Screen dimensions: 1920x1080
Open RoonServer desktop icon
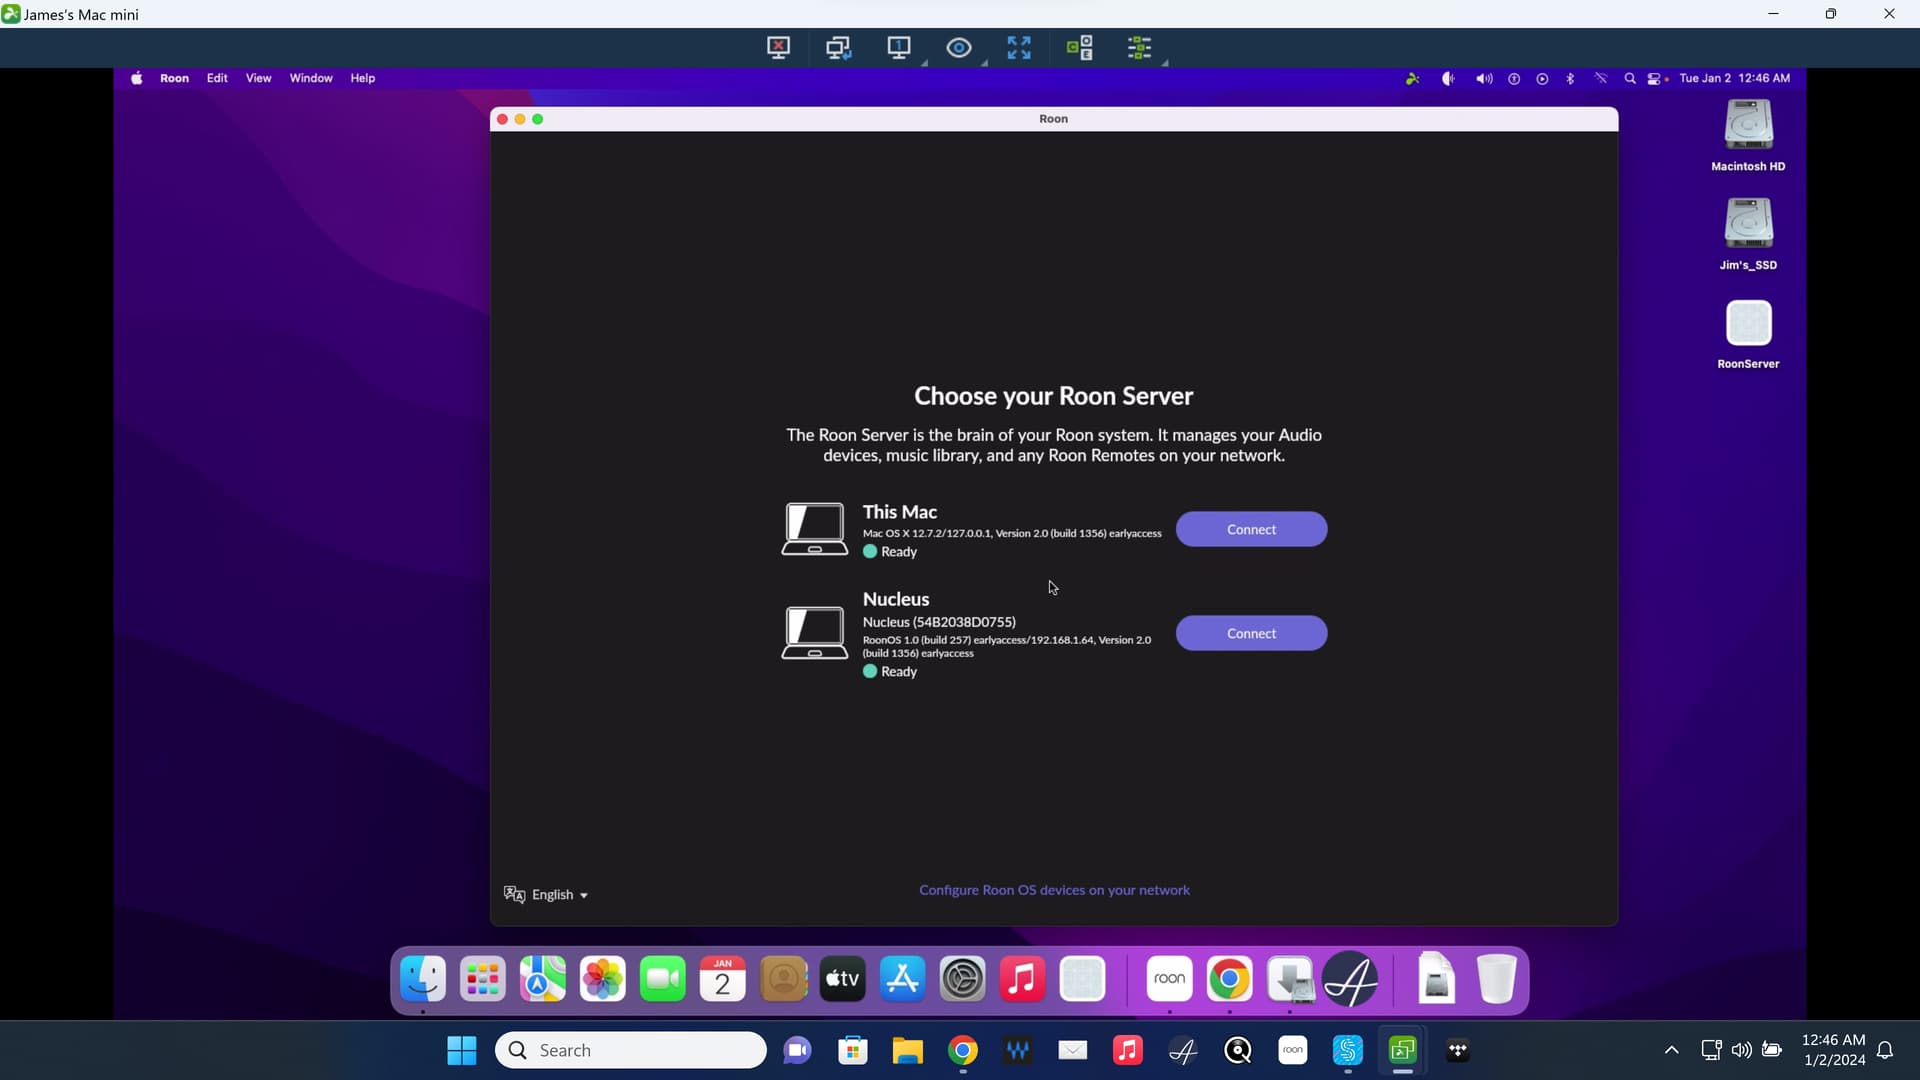pyautogui.click(x=1748, y=334)
